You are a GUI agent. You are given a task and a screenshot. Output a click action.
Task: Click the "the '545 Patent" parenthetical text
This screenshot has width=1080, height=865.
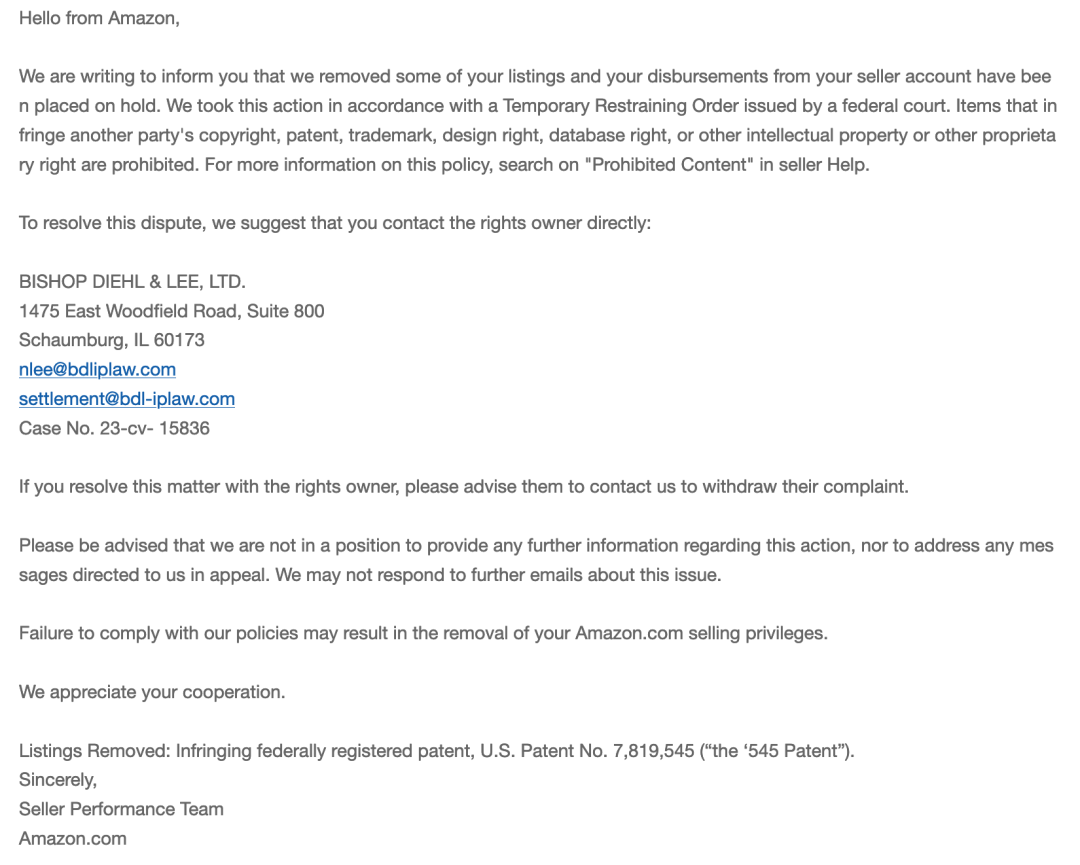click(x=776, y=751)
